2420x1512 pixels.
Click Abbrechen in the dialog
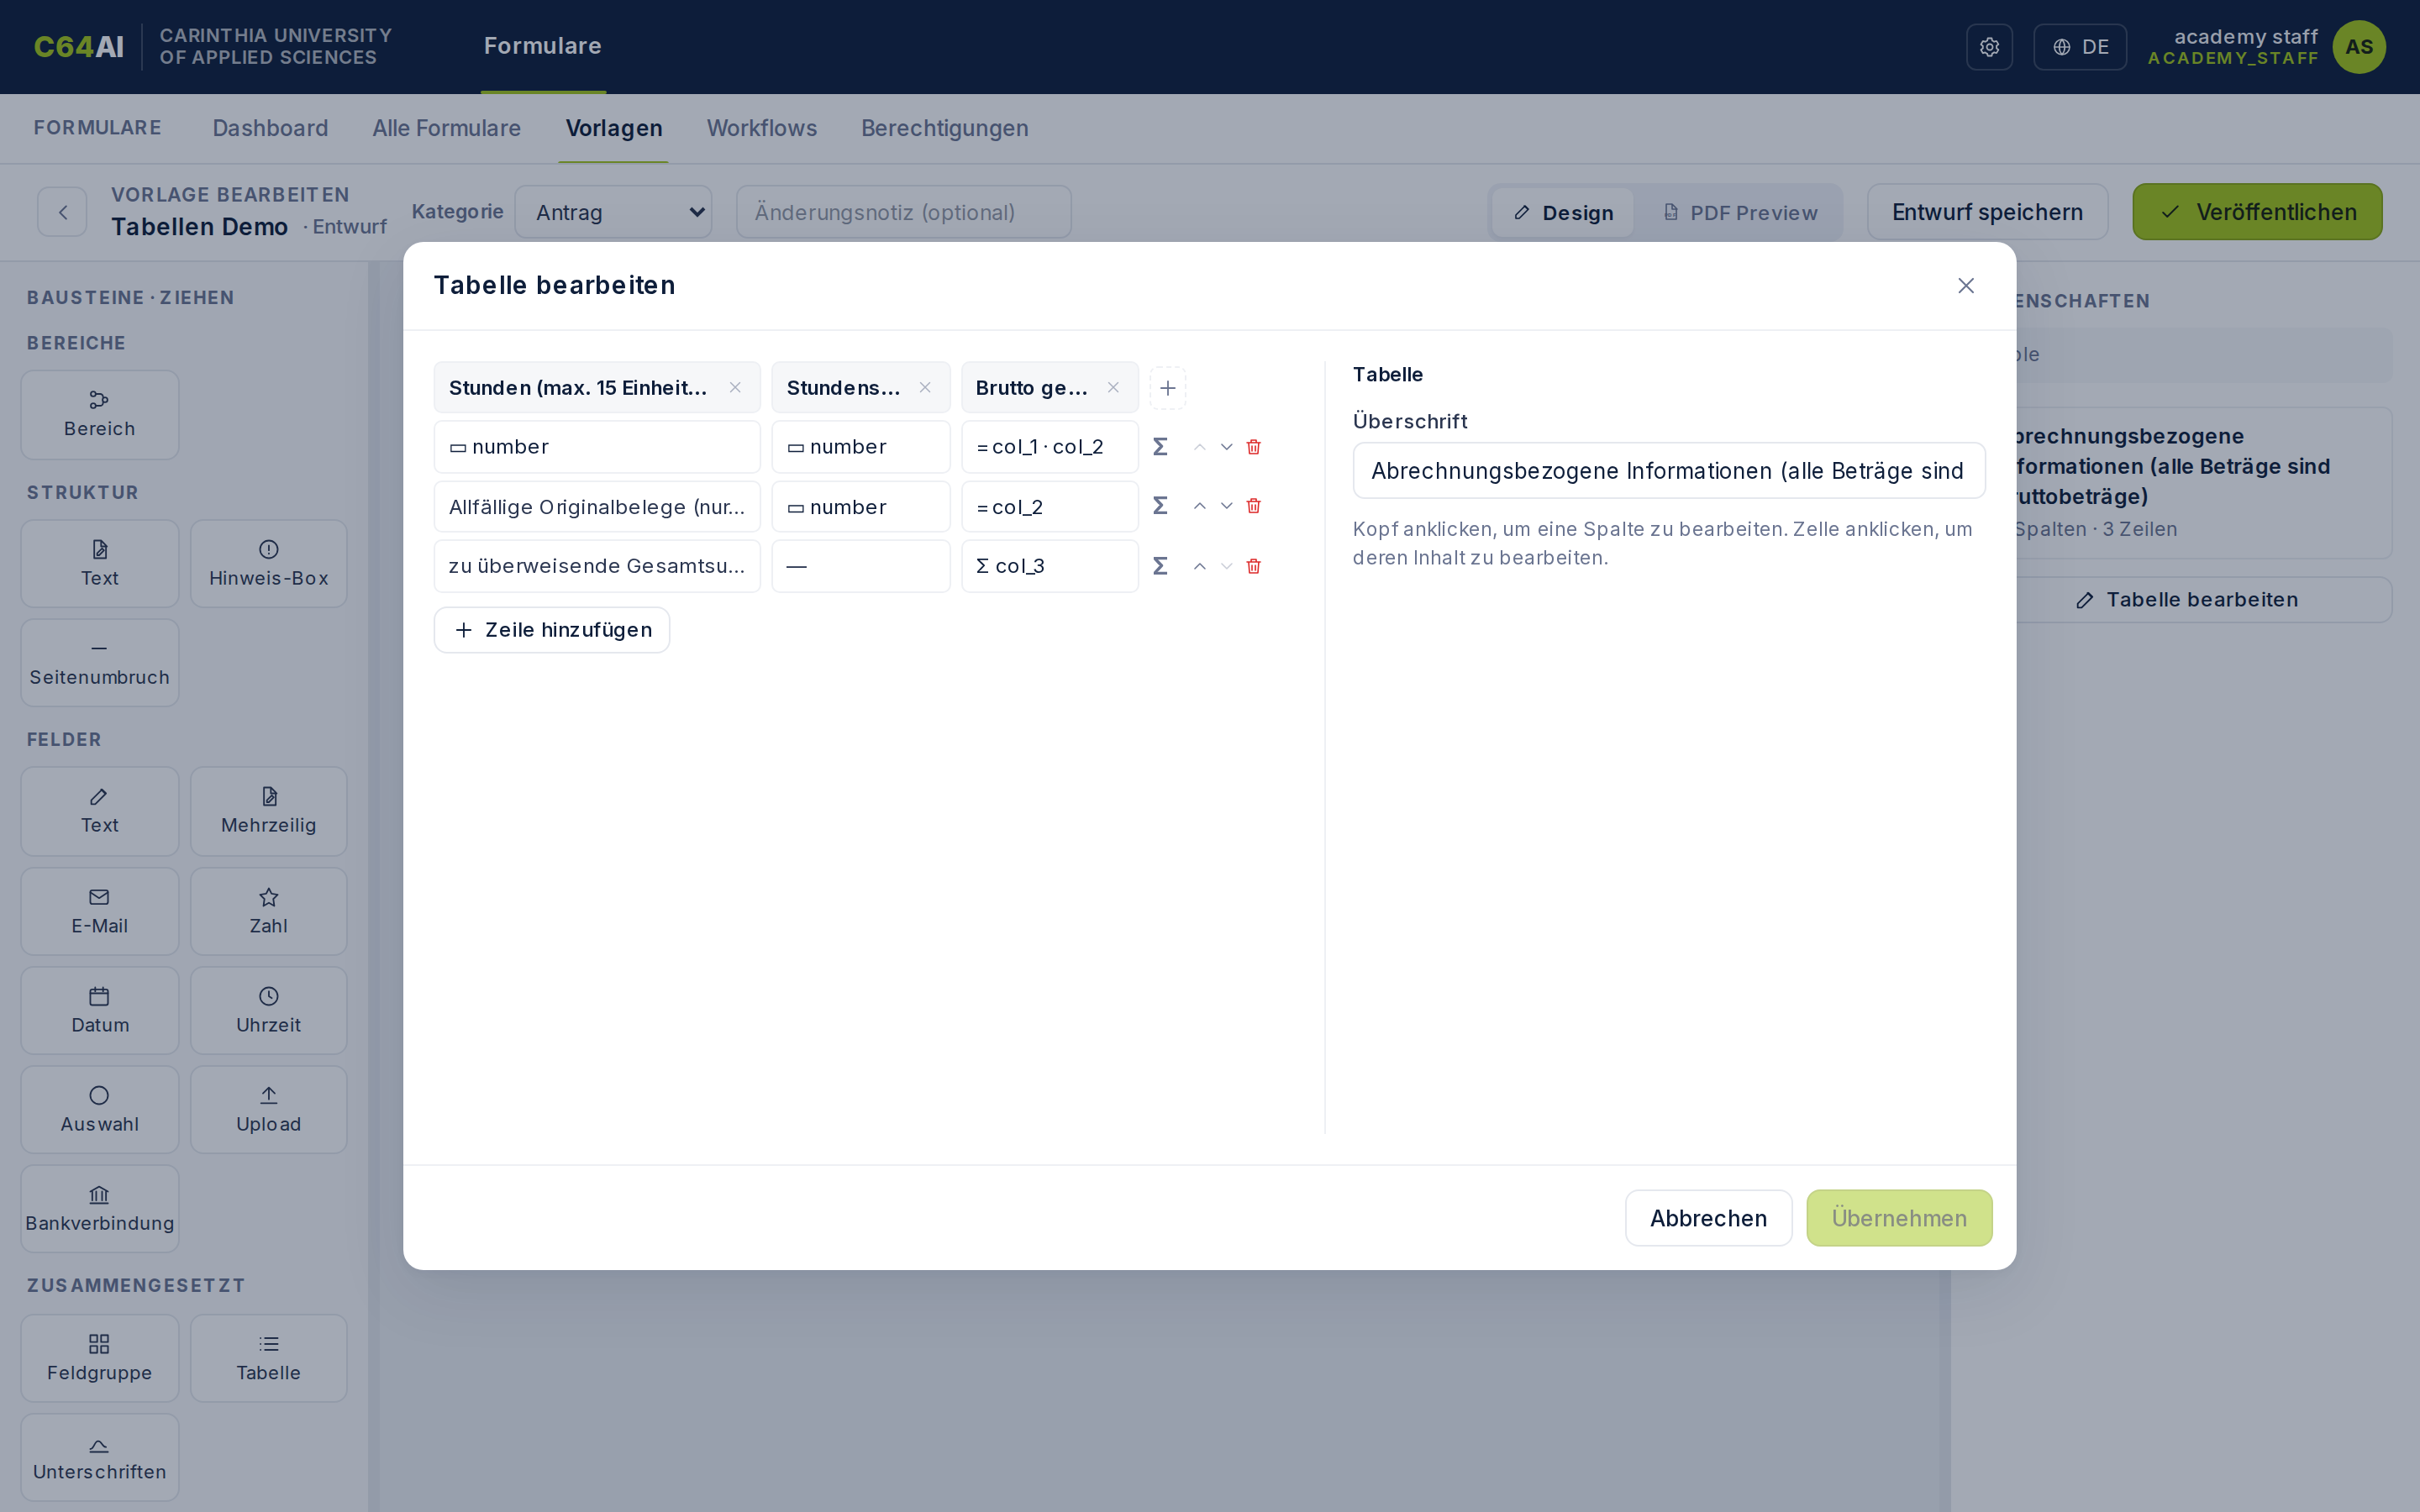tap(1708, 1218)
